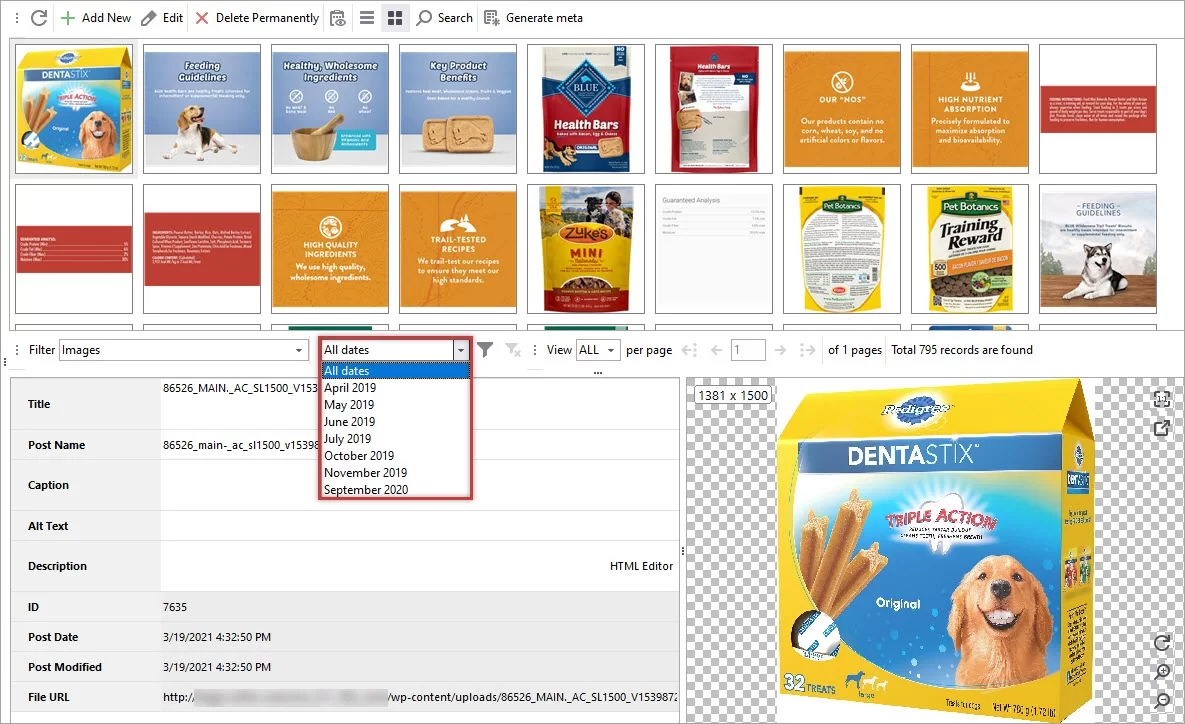Image resolution: width=1185 pixels, height=724 pixels.
Task: Open preview image in a new window
Action: 1162,428
